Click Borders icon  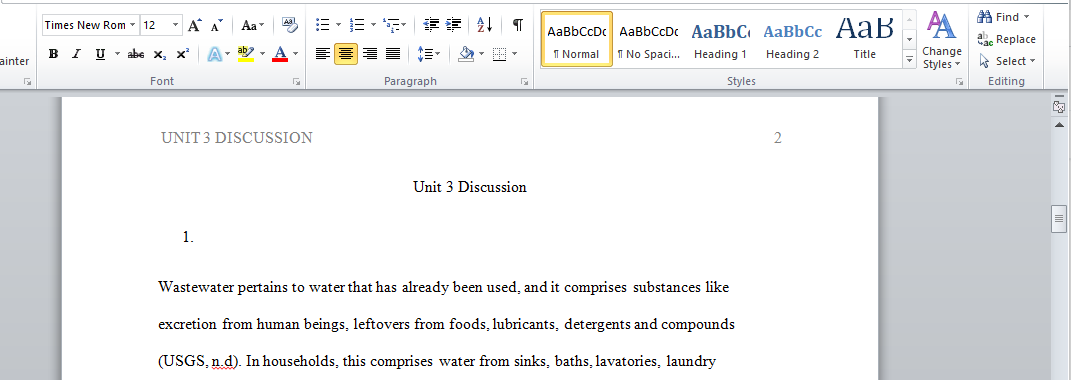[499, 54]
